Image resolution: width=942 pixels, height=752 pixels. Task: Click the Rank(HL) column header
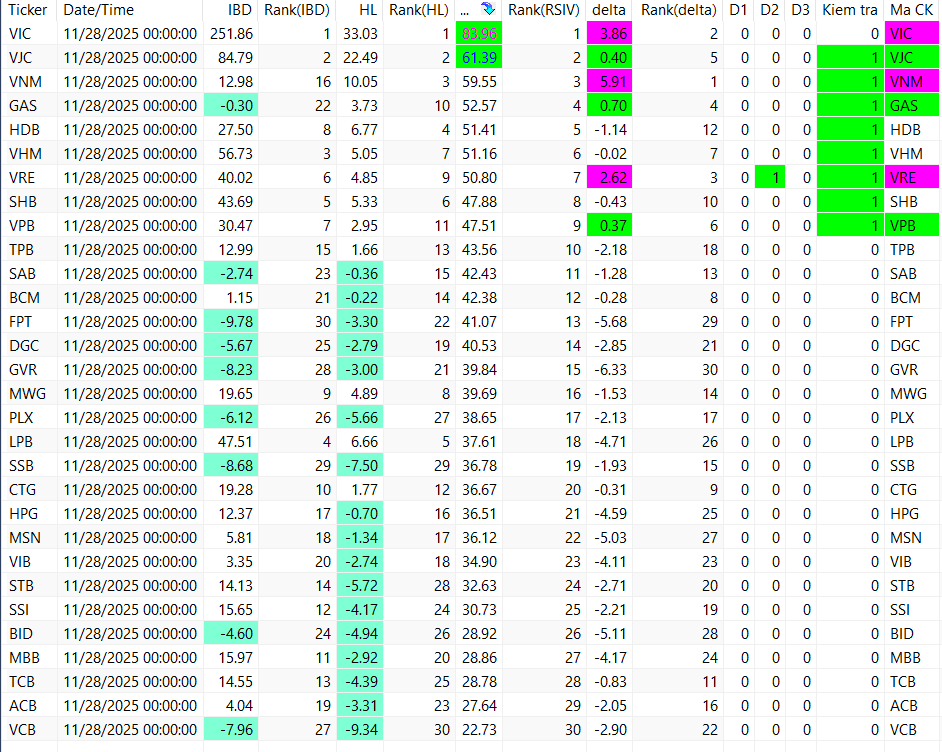pos(419,10)
